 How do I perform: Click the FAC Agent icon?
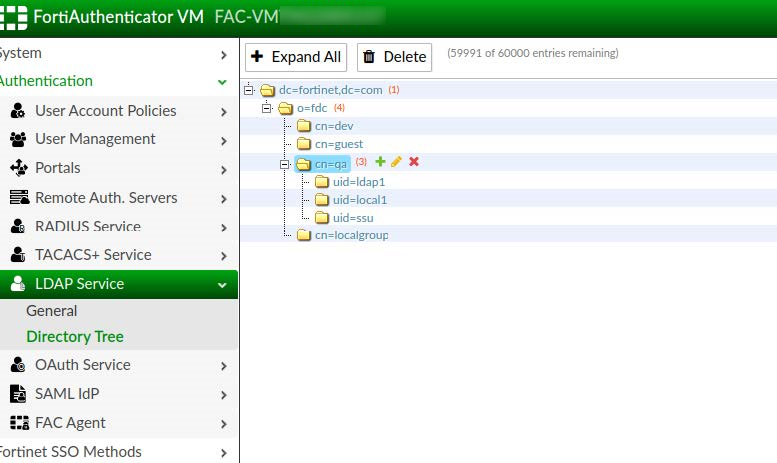point(19,423)
